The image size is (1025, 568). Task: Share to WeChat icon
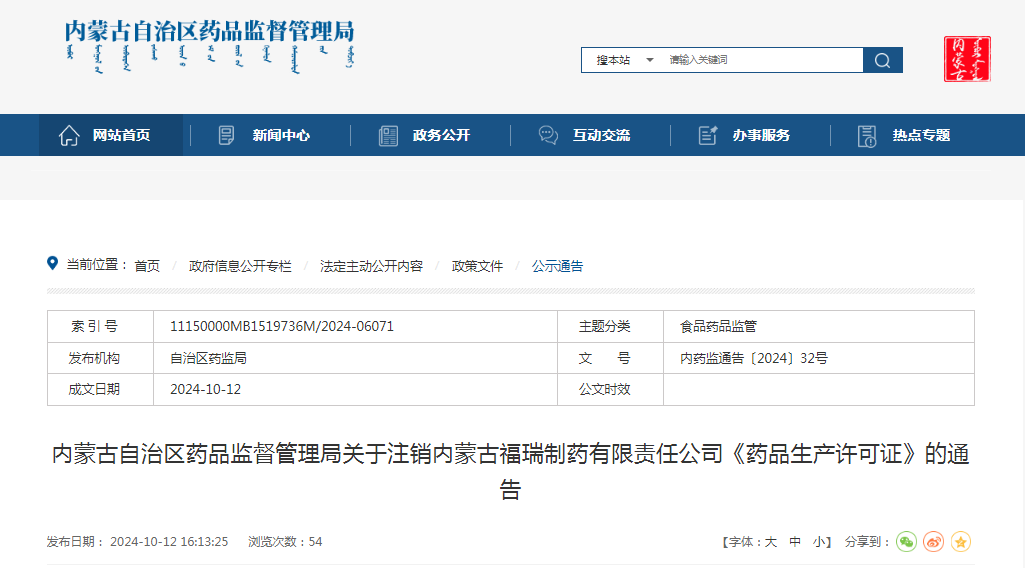(x=906, y=542)
